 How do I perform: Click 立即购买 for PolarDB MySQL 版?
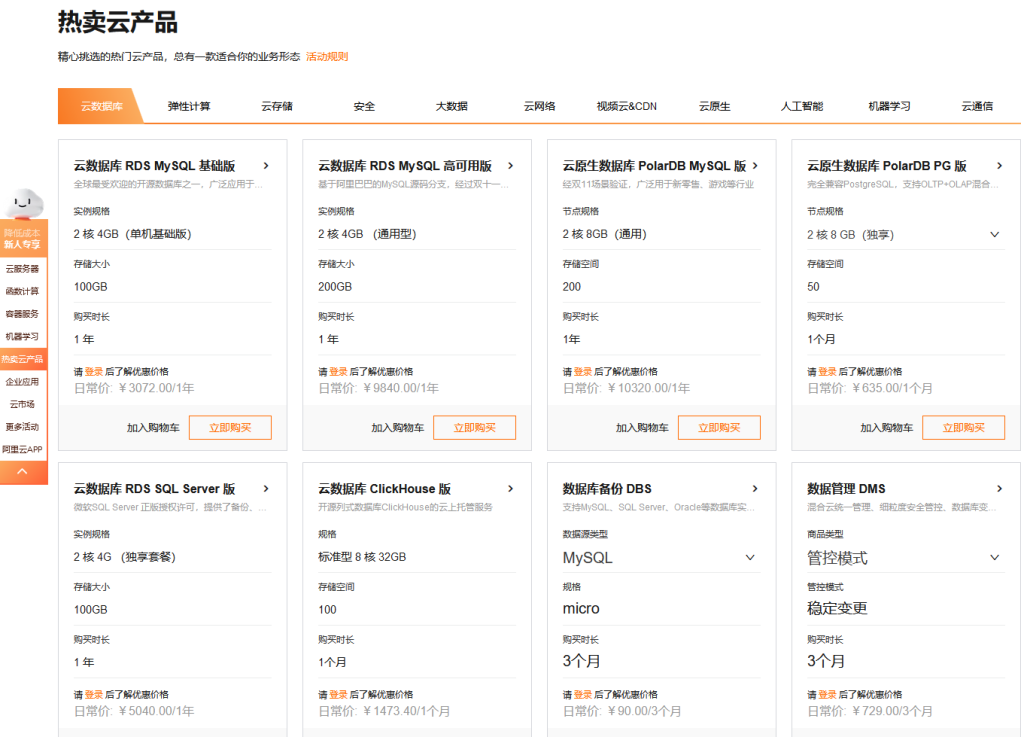(x=719, y=428)
